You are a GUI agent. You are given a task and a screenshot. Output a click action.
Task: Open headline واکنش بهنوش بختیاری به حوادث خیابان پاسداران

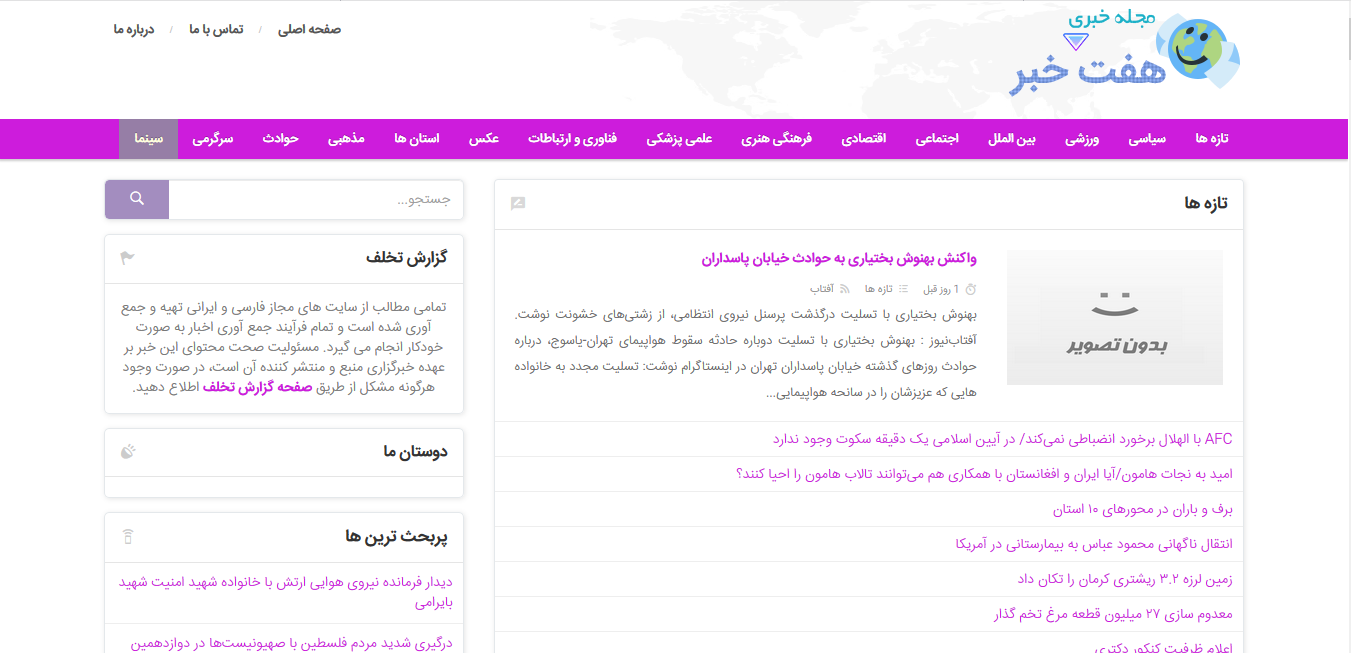point(839,259)
